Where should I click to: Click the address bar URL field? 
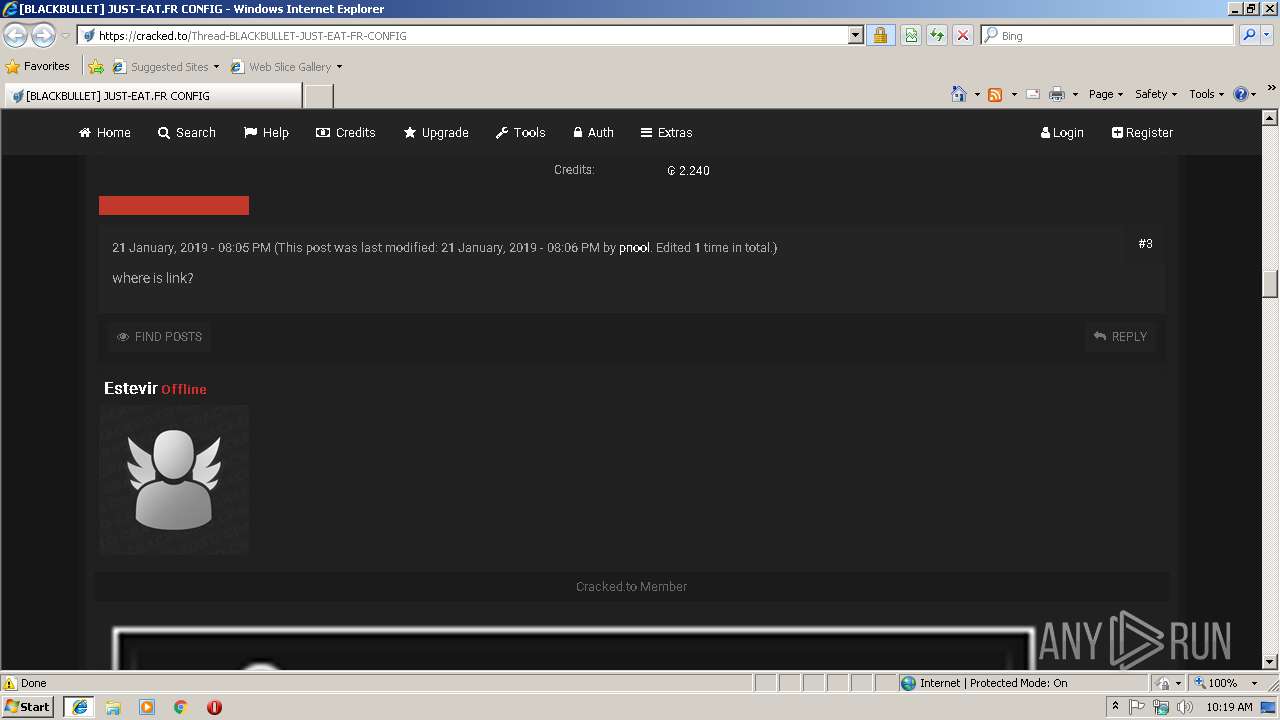(463, 35)
